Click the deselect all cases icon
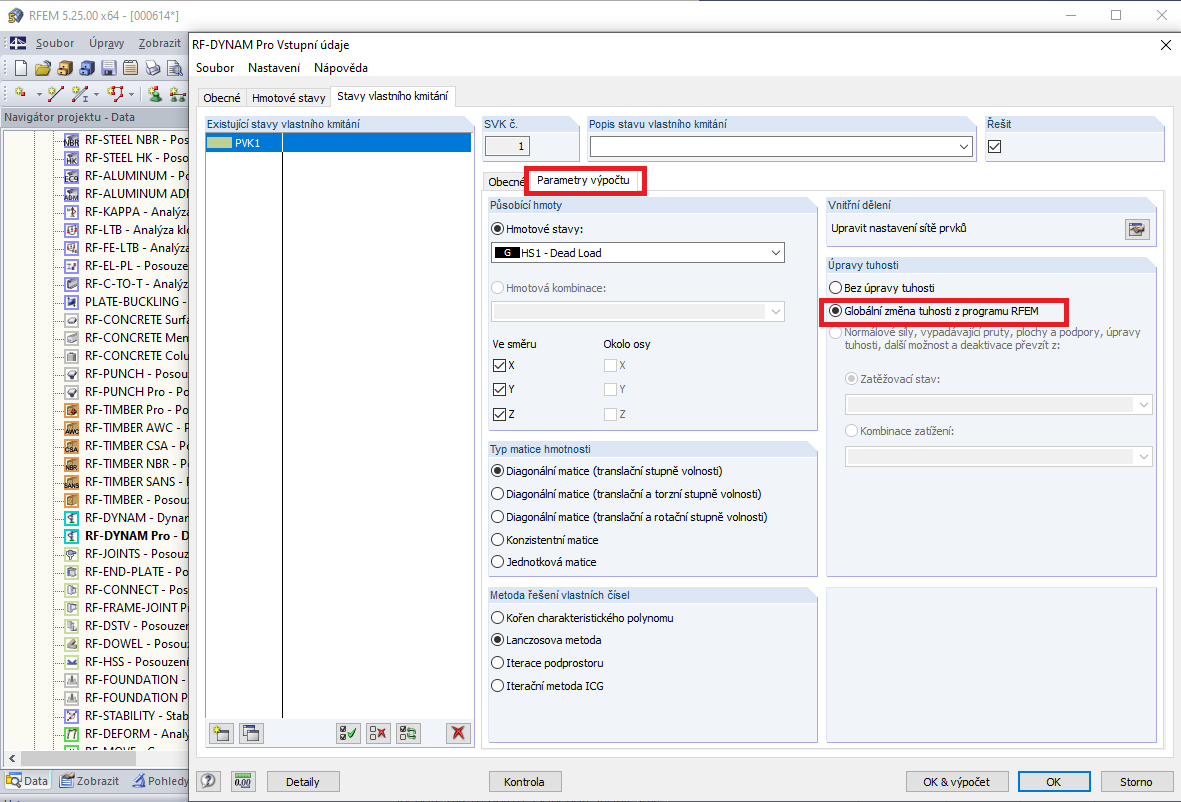The width and height of the screenshot is (1181, 802). point(378,733)
